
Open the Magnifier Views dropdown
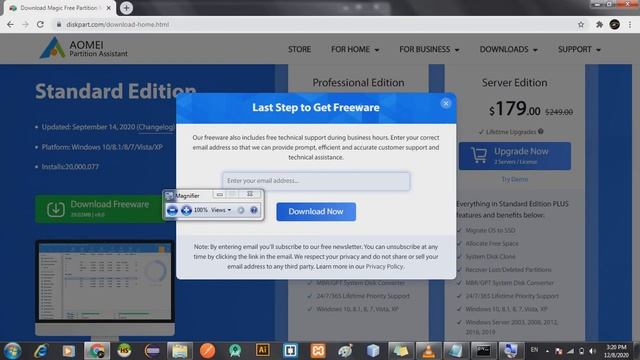(x=221, y=210)
